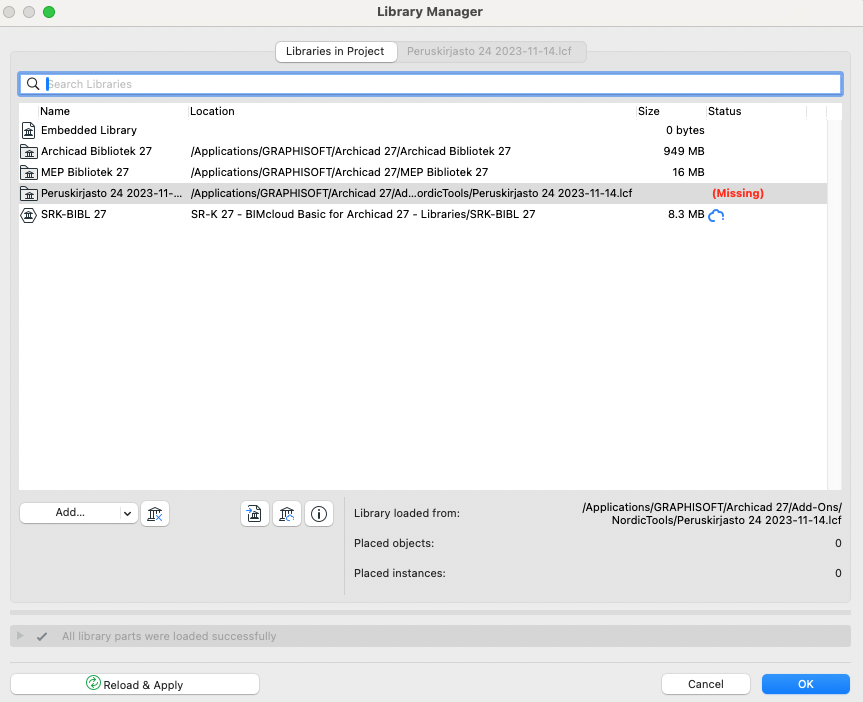Click the embed/migrate library file icon
863x702 pixels.
pos(255,514)
